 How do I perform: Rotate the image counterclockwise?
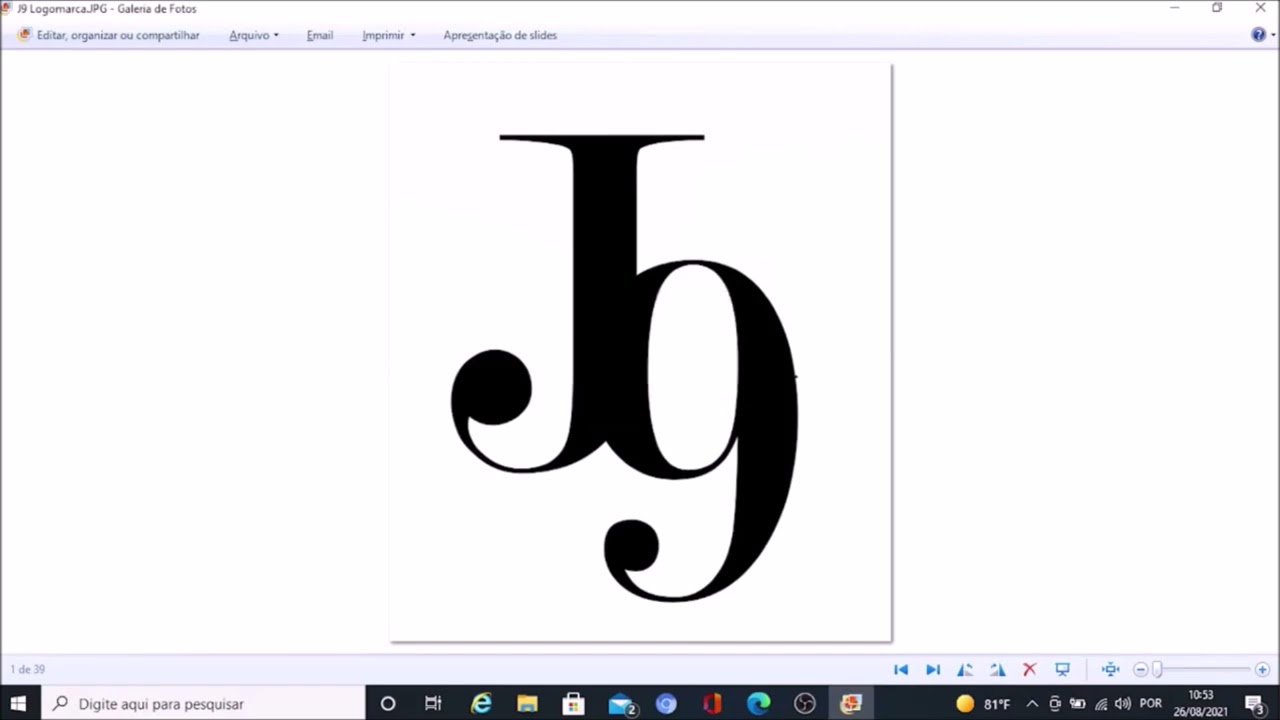pyautogui.click(x=965, y=670)
